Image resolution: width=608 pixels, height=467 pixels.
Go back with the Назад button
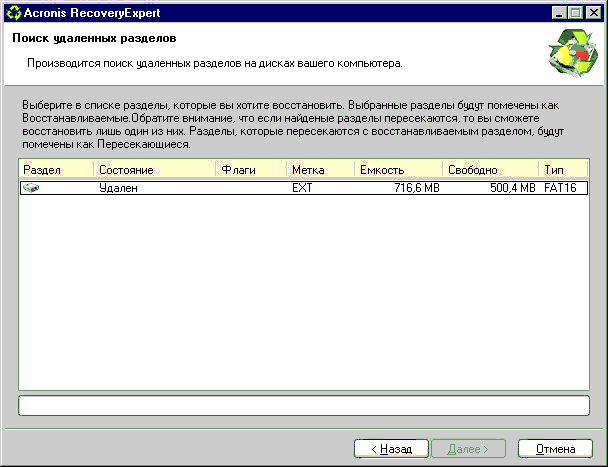click(x=391, y=449)
